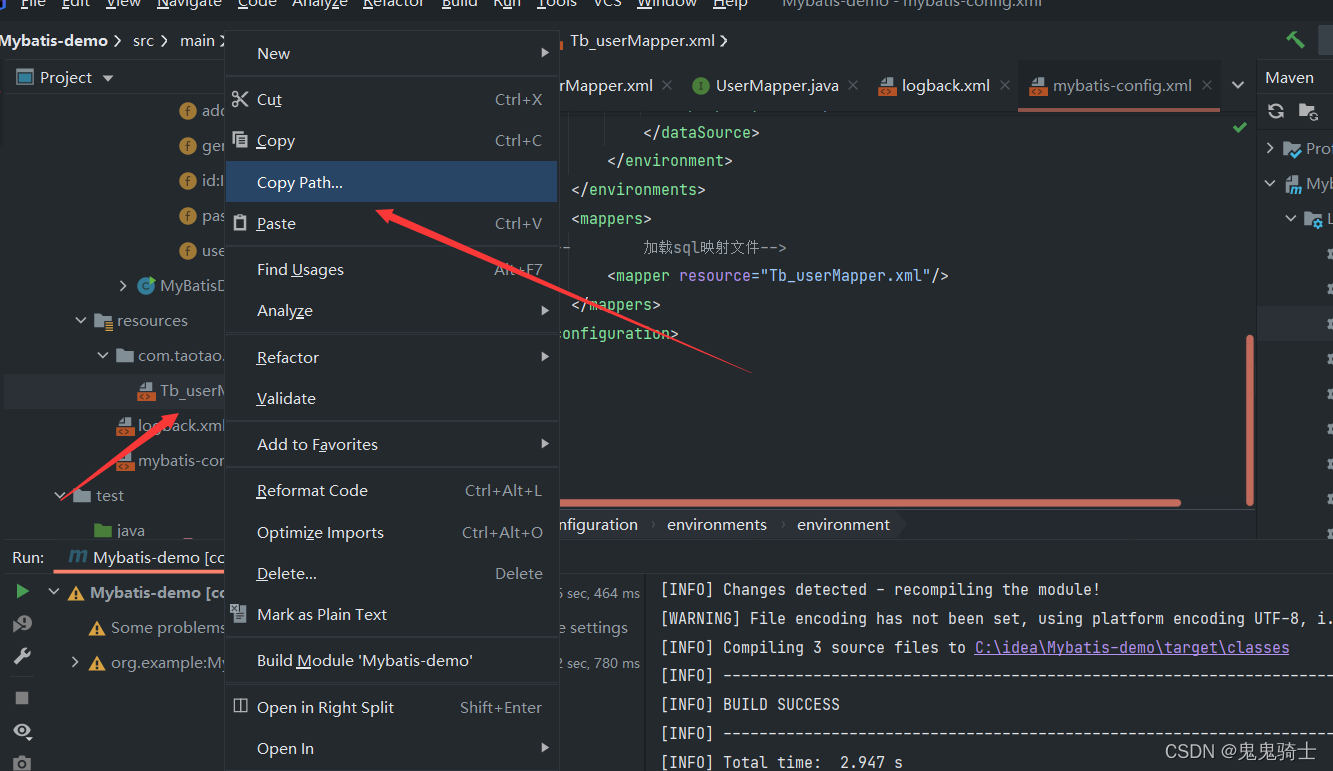Close the logback.xml editor tab
Viewport: 1333px width, 771px height.
[1003, 86]
